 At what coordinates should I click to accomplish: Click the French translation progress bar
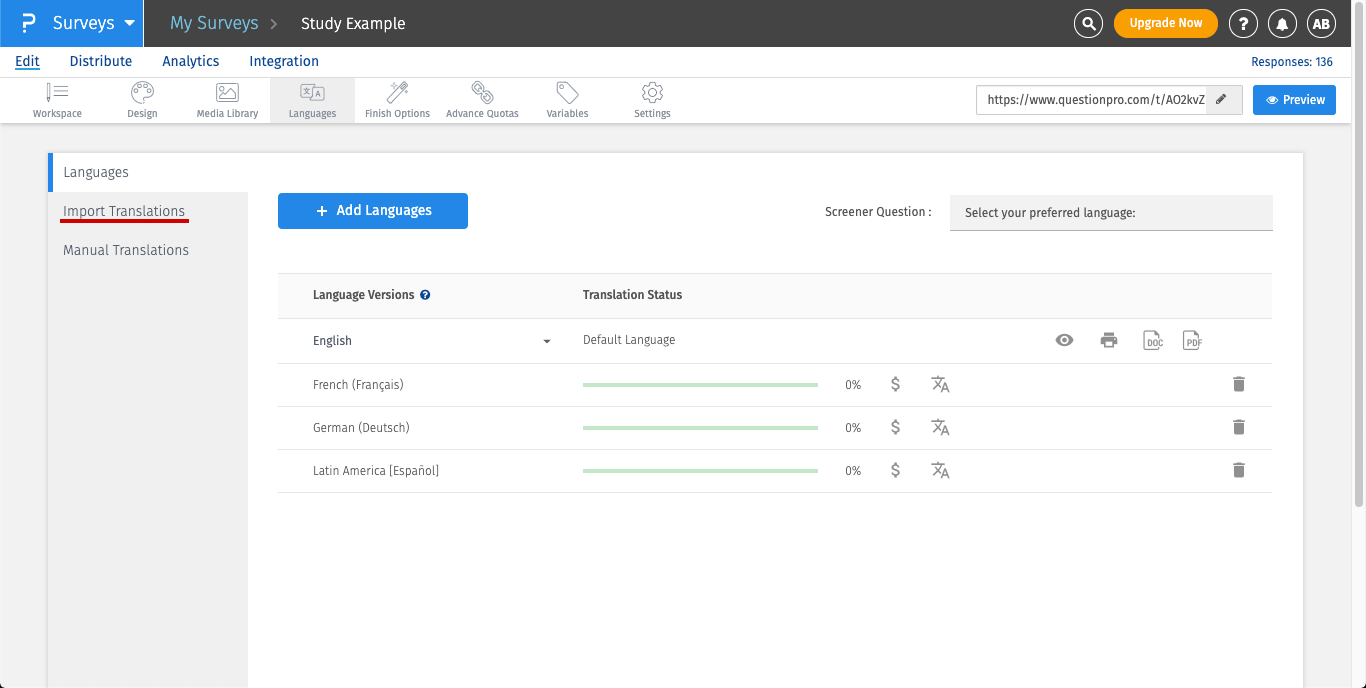click(699, 384)
